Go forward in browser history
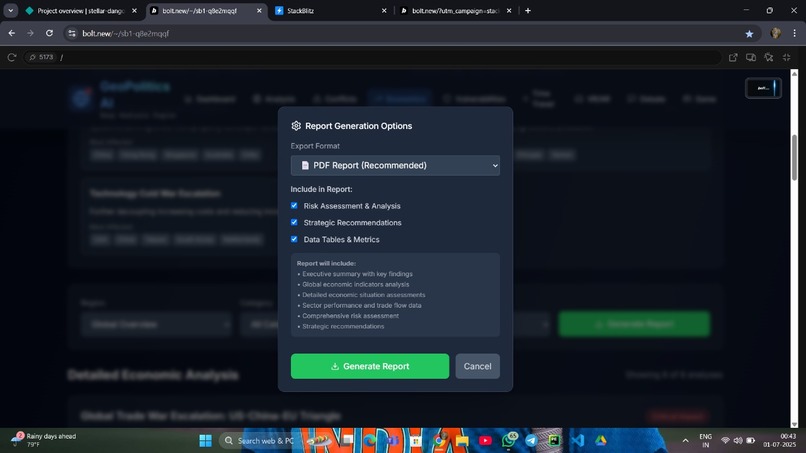The image size is (806, 453). coord(30,33)
